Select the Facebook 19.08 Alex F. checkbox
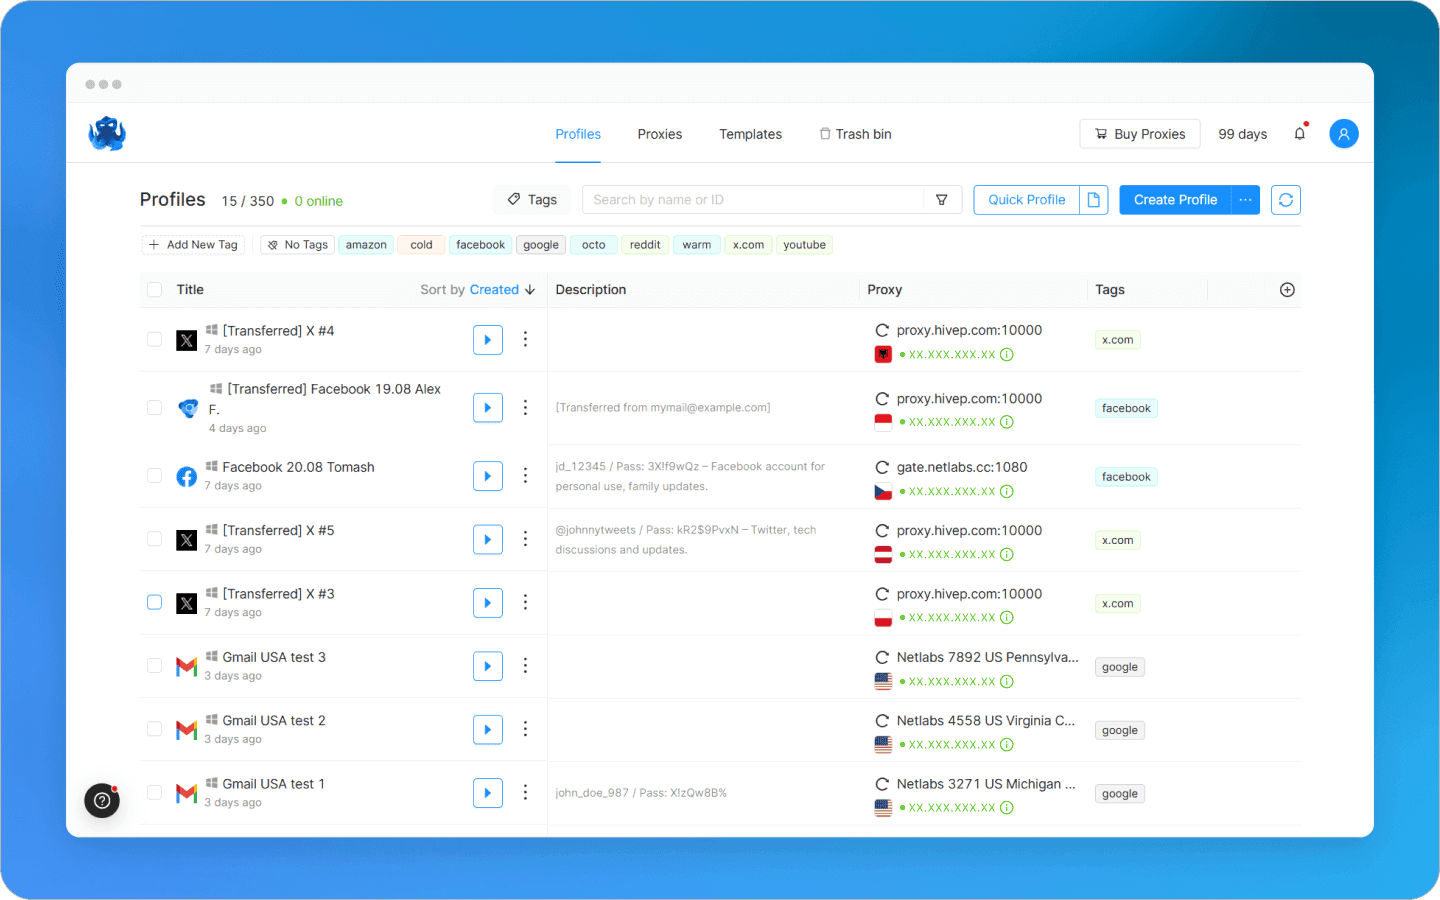Screen dimensions: 1440x900 coord(154,407)
